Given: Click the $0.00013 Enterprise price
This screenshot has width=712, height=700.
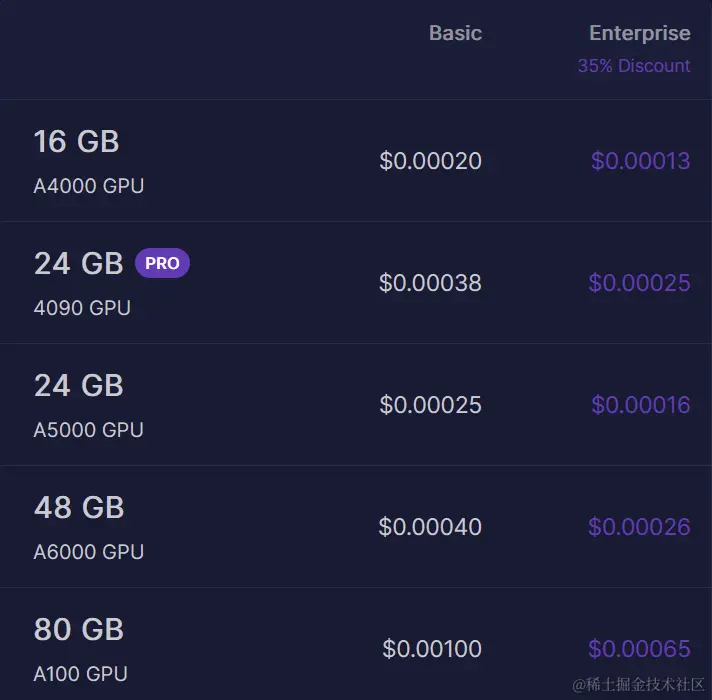Looking at the screenshot, I should click(x=641, y=161).
